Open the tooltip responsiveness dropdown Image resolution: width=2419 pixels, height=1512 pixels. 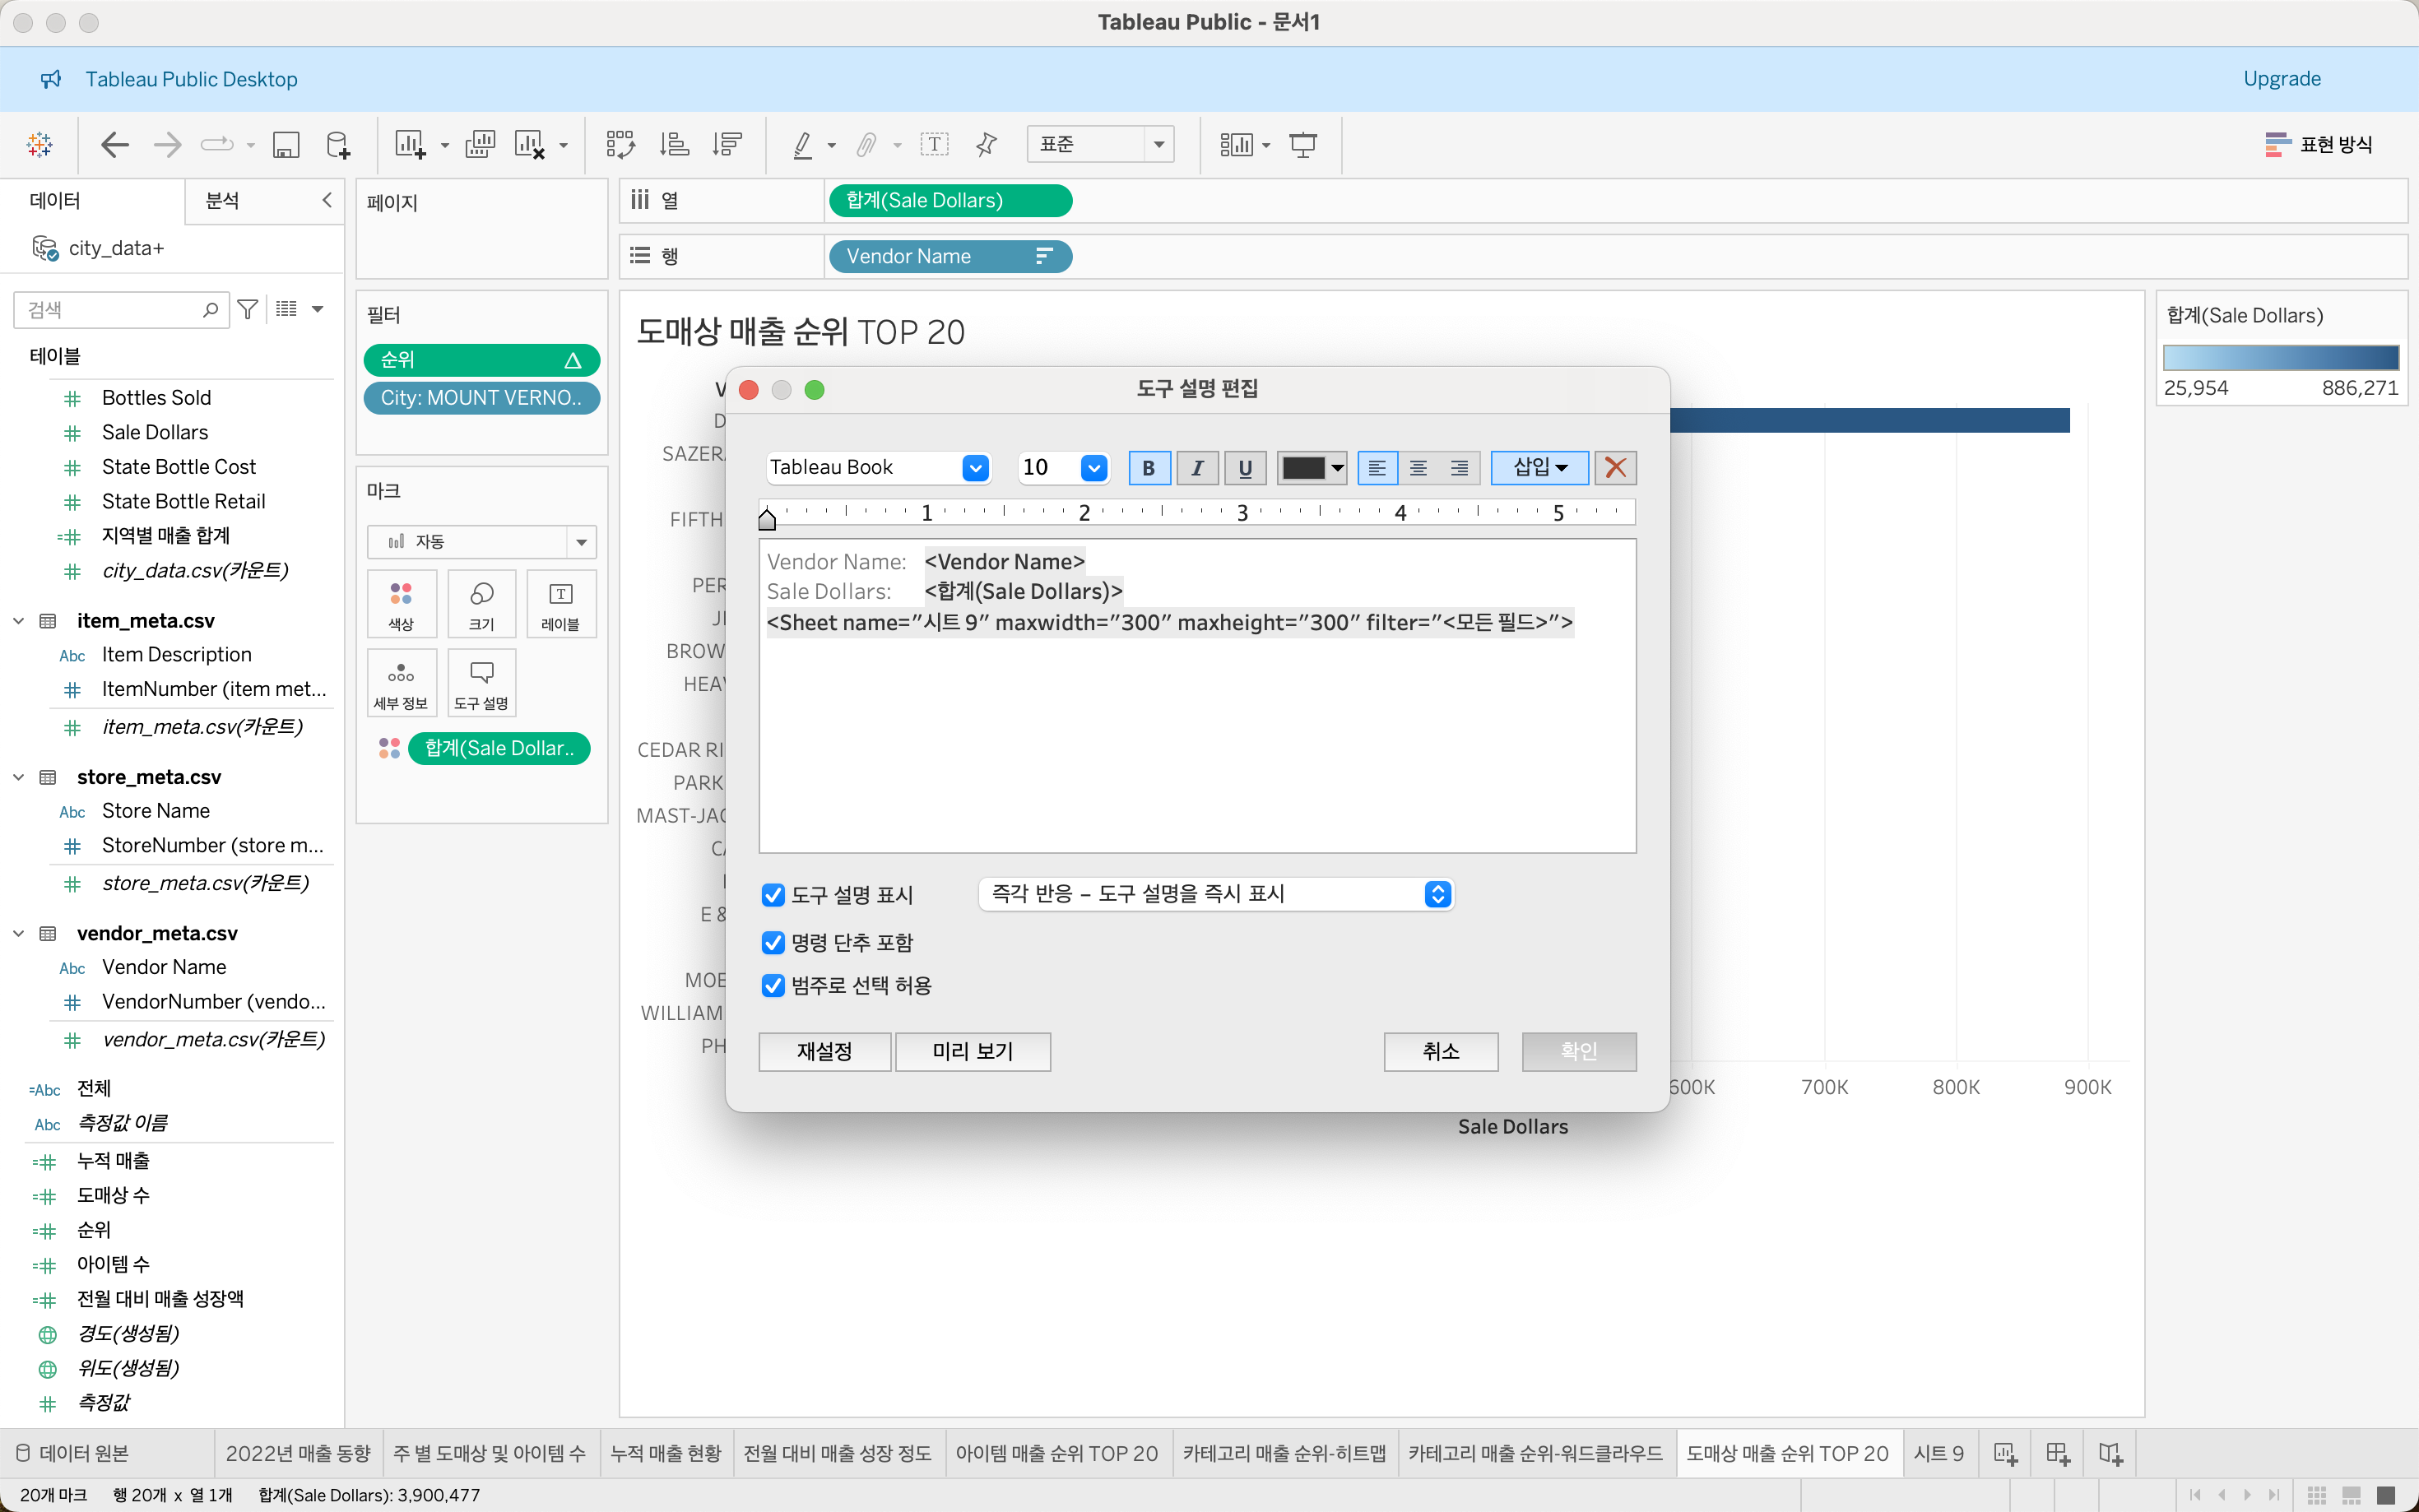point(1436,893)
